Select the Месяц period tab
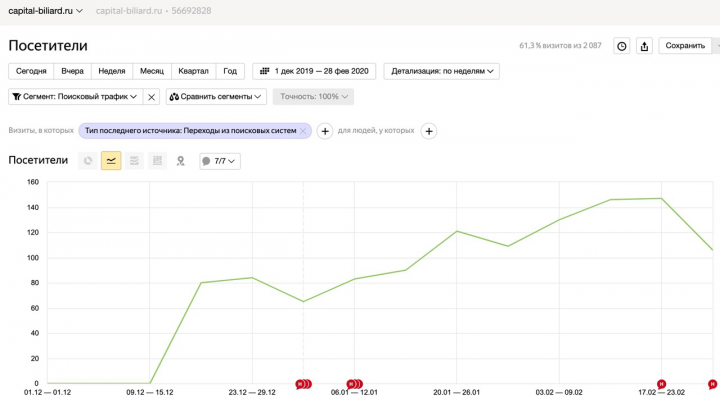Viewport: 720px width, 399px height. pyautogui.click(x=152, y=71)
